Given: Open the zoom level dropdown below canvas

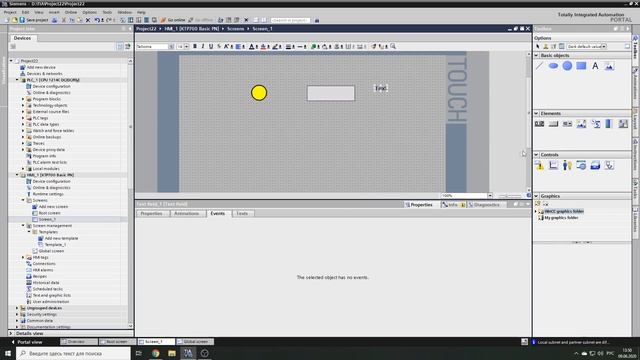Looking at the screenshot, I should pyautogui.click(x=490, y=196).
